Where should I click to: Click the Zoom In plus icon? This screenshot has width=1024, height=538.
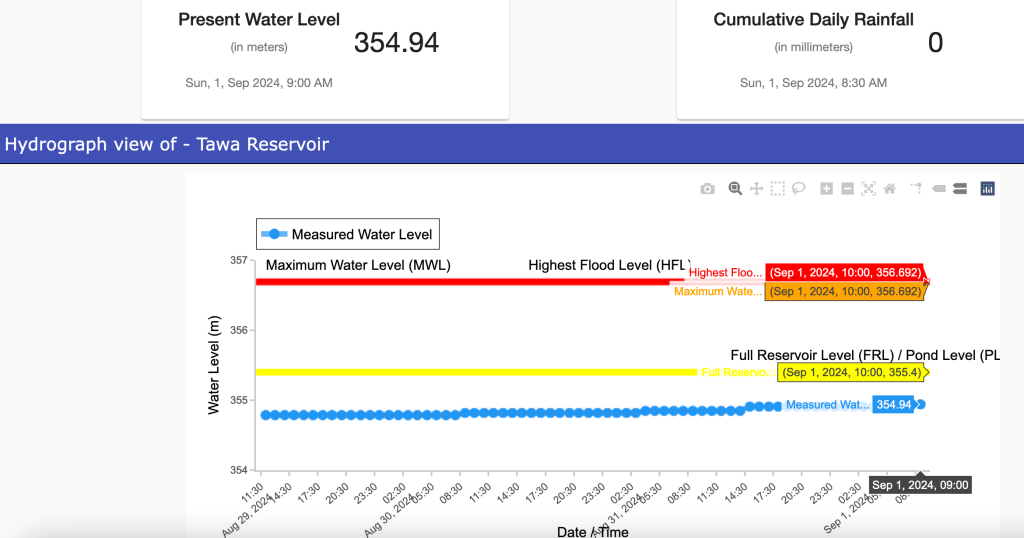[x=827, y=188]
